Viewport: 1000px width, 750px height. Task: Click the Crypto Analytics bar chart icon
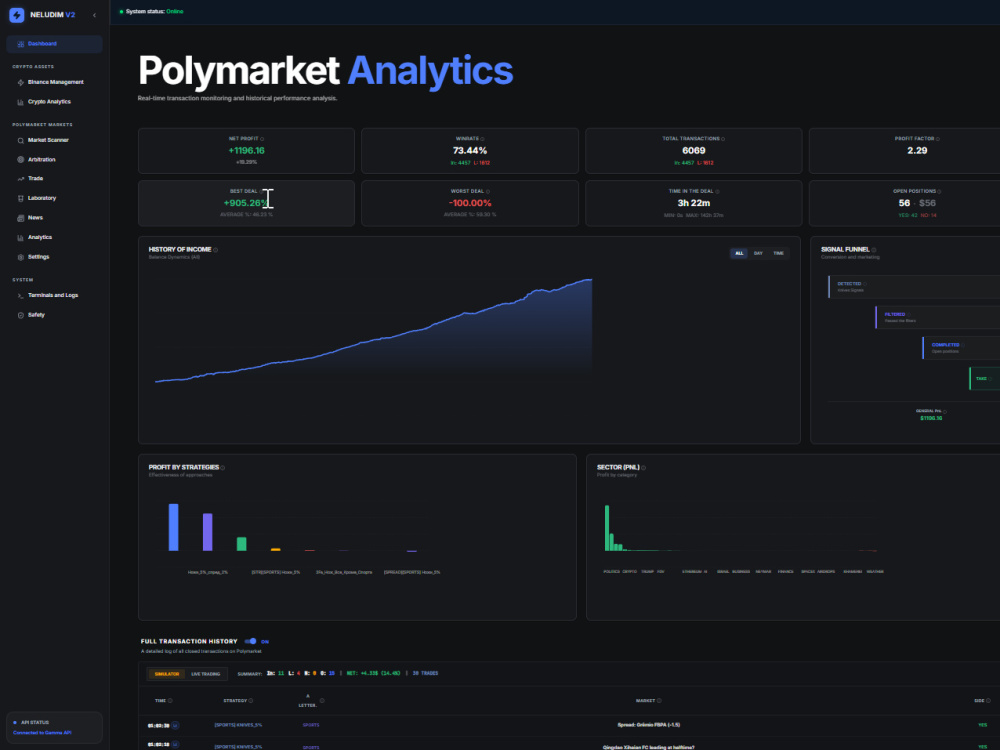point(20,102)
